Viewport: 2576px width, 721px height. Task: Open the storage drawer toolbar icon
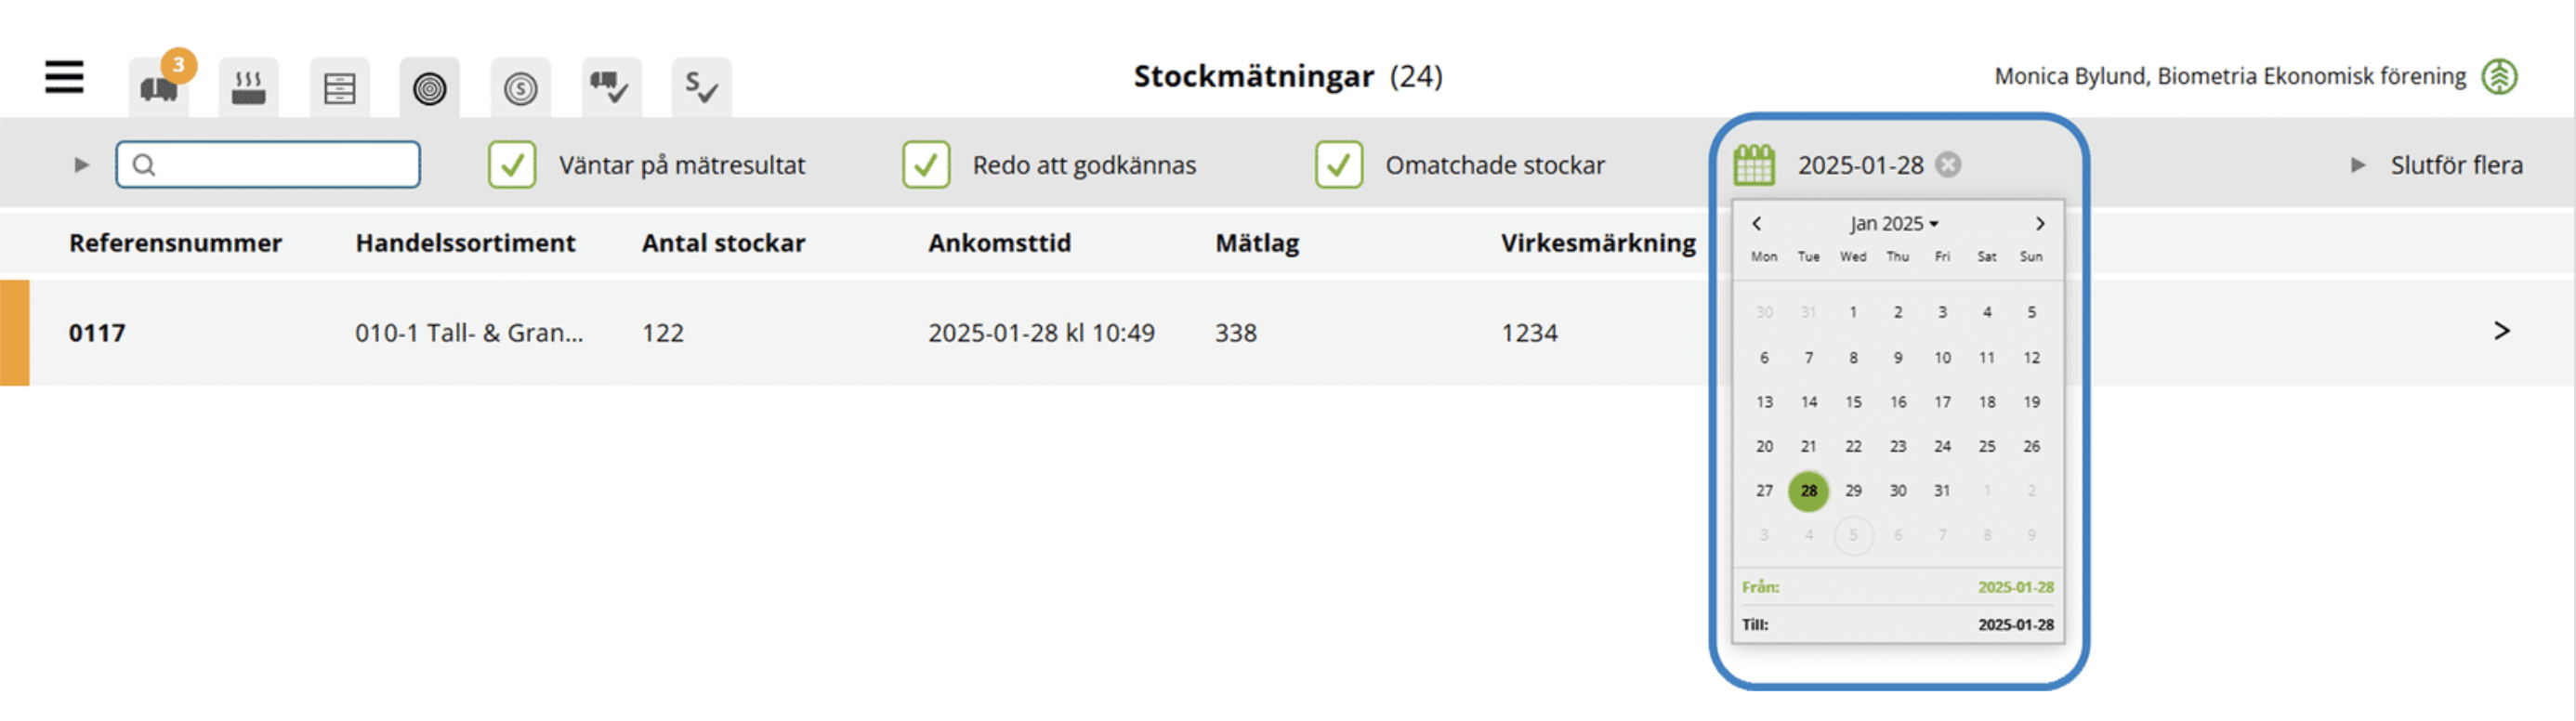pos(340,87)
